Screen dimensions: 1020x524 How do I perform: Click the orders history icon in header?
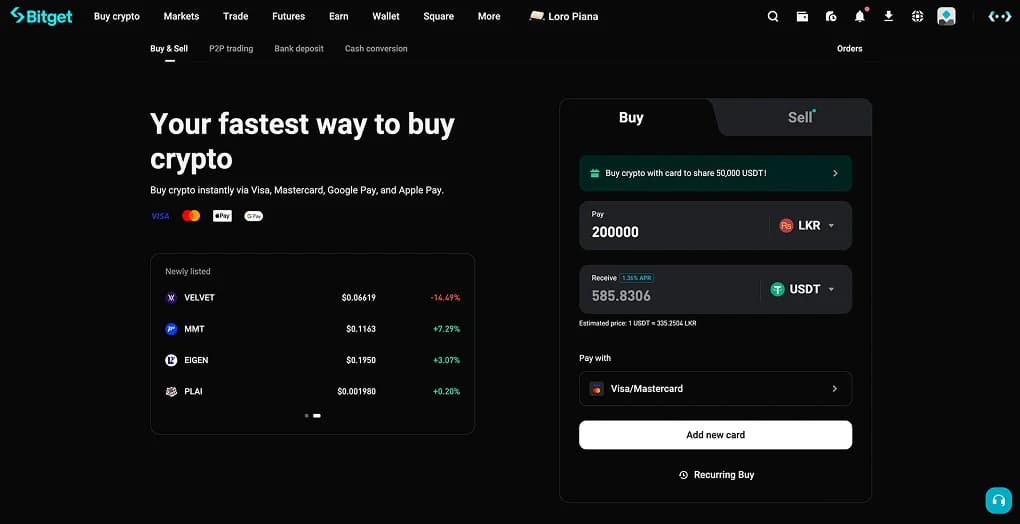831,17
